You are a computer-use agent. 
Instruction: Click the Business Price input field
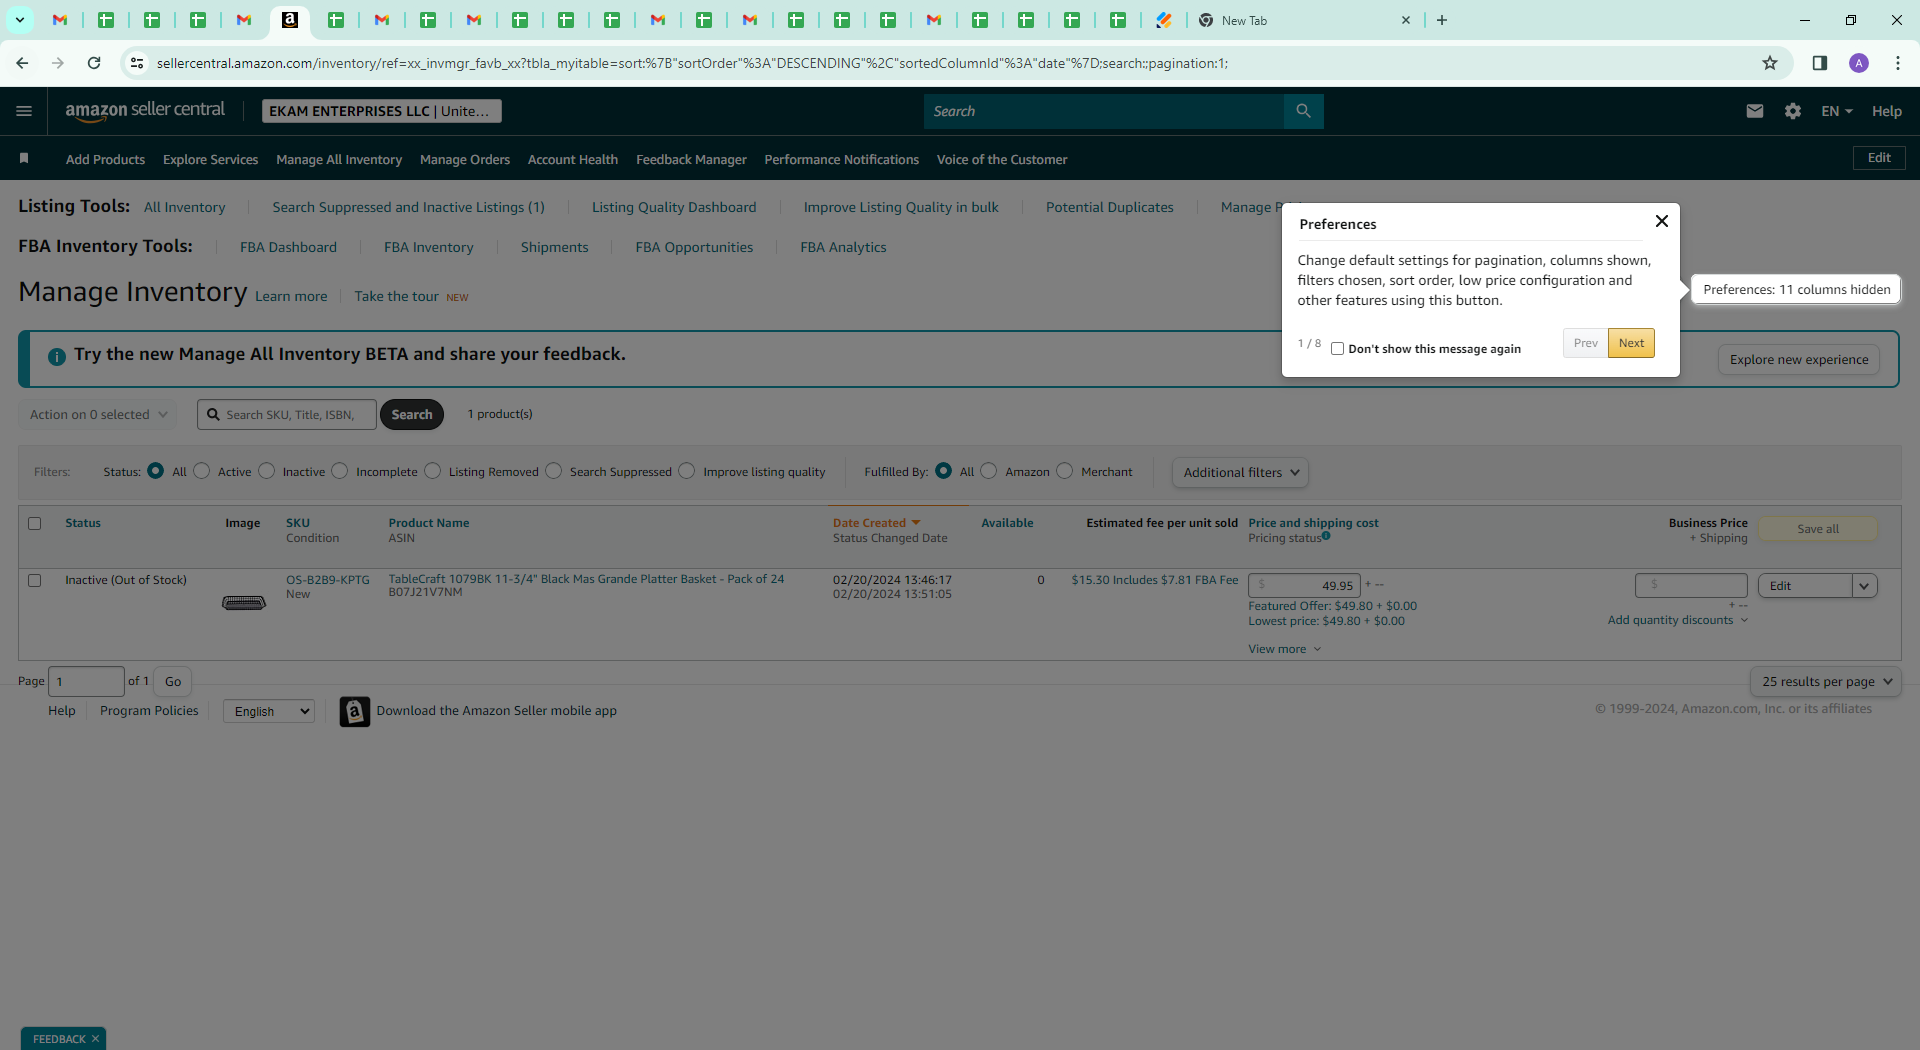pos(1691,585)
